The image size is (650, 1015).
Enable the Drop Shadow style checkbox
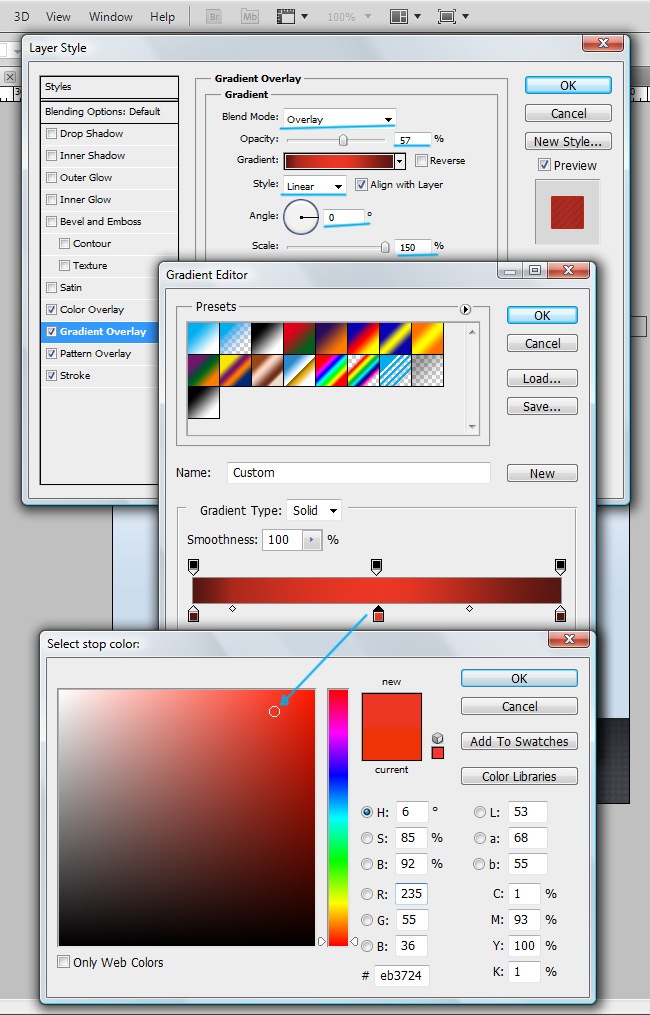pyautogui.click(x=51, y=134)
